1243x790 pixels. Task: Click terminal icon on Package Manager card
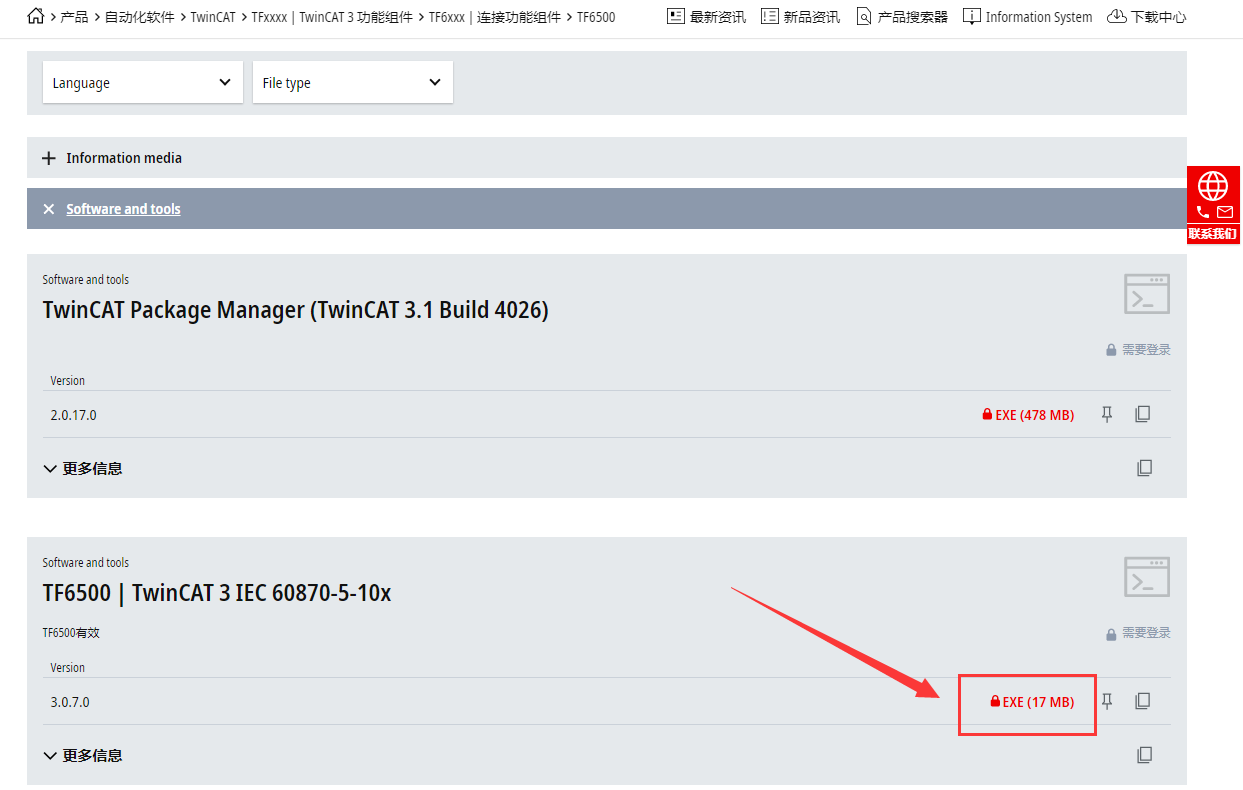[1147, 294]
